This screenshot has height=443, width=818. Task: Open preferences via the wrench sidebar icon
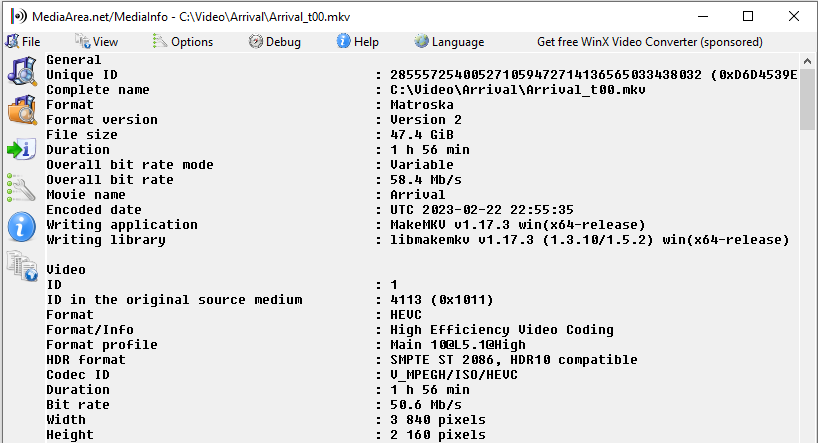pos(21,187)
